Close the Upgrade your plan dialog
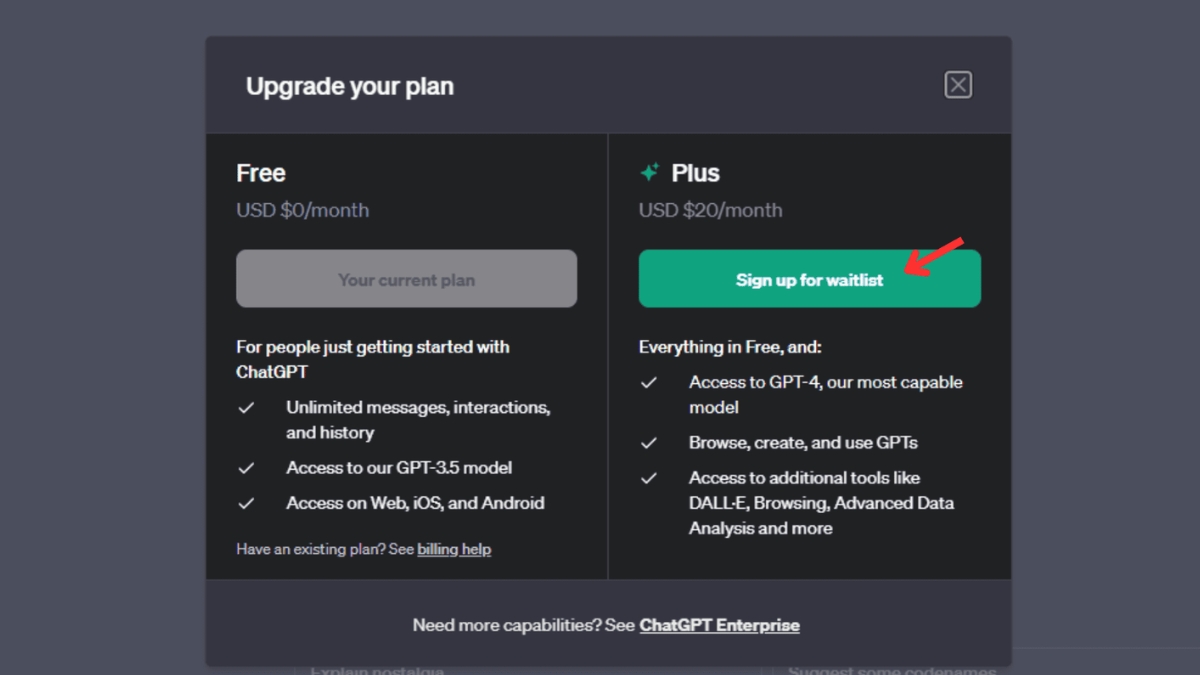1200x675 pixels. point(958,85)
